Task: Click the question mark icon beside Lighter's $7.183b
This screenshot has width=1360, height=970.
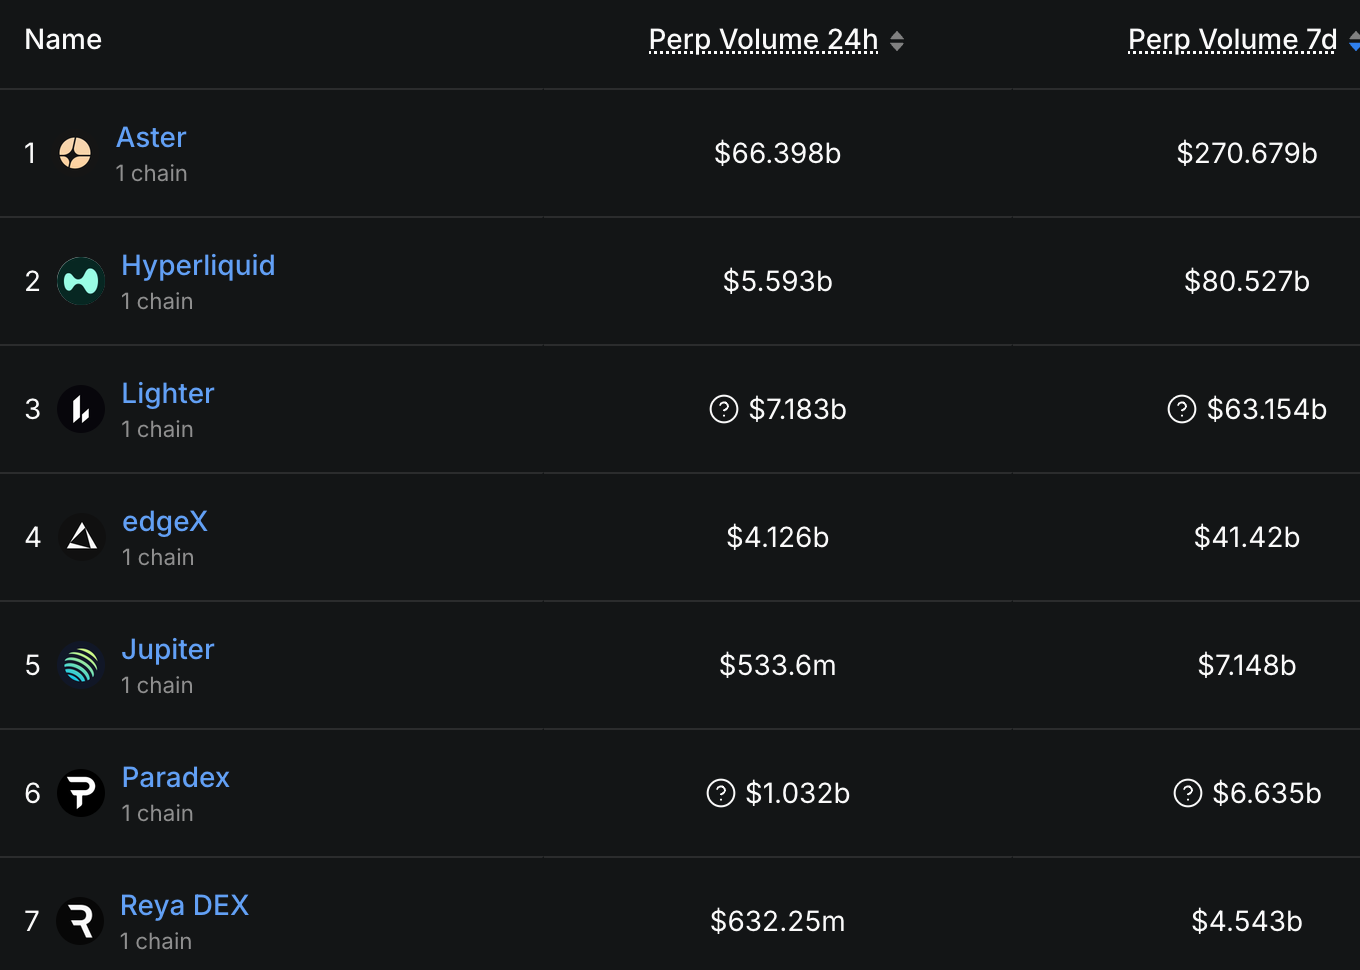Action: [724, 409]
